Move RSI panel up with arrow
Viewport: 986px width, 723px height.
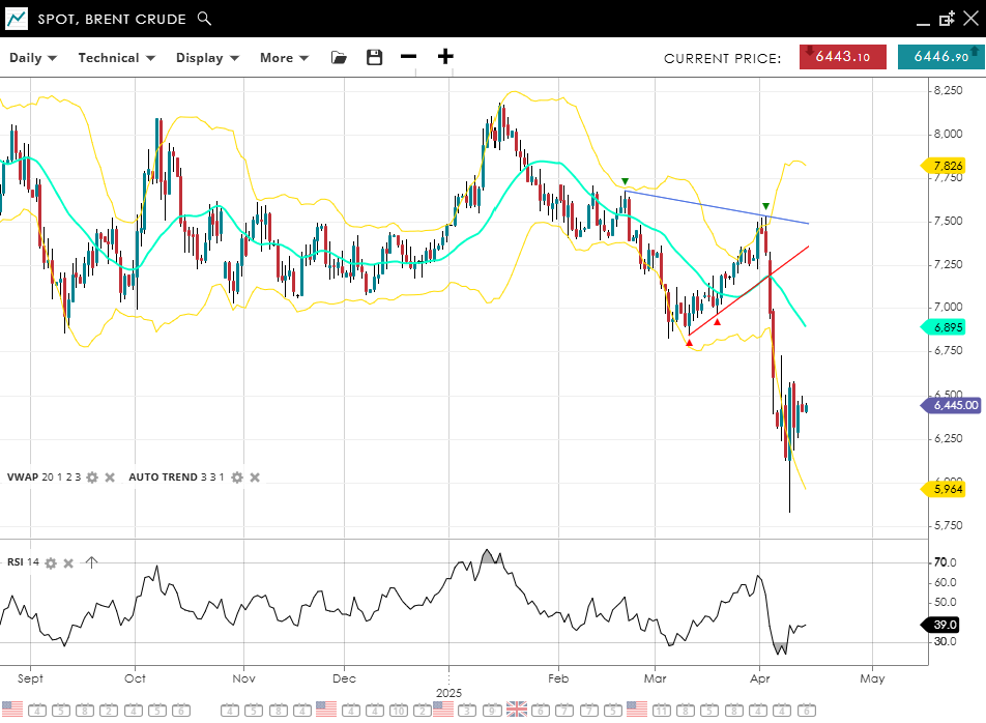click(91, 563)
